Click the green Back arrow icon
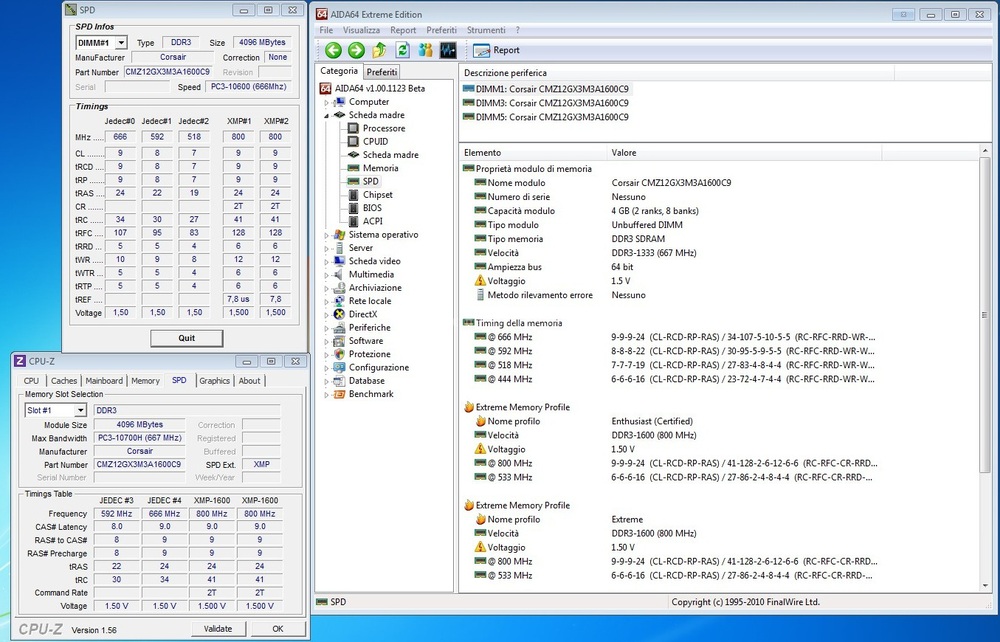The height and width of the screenshot is (642, 1000). click(x=333, y=50)
